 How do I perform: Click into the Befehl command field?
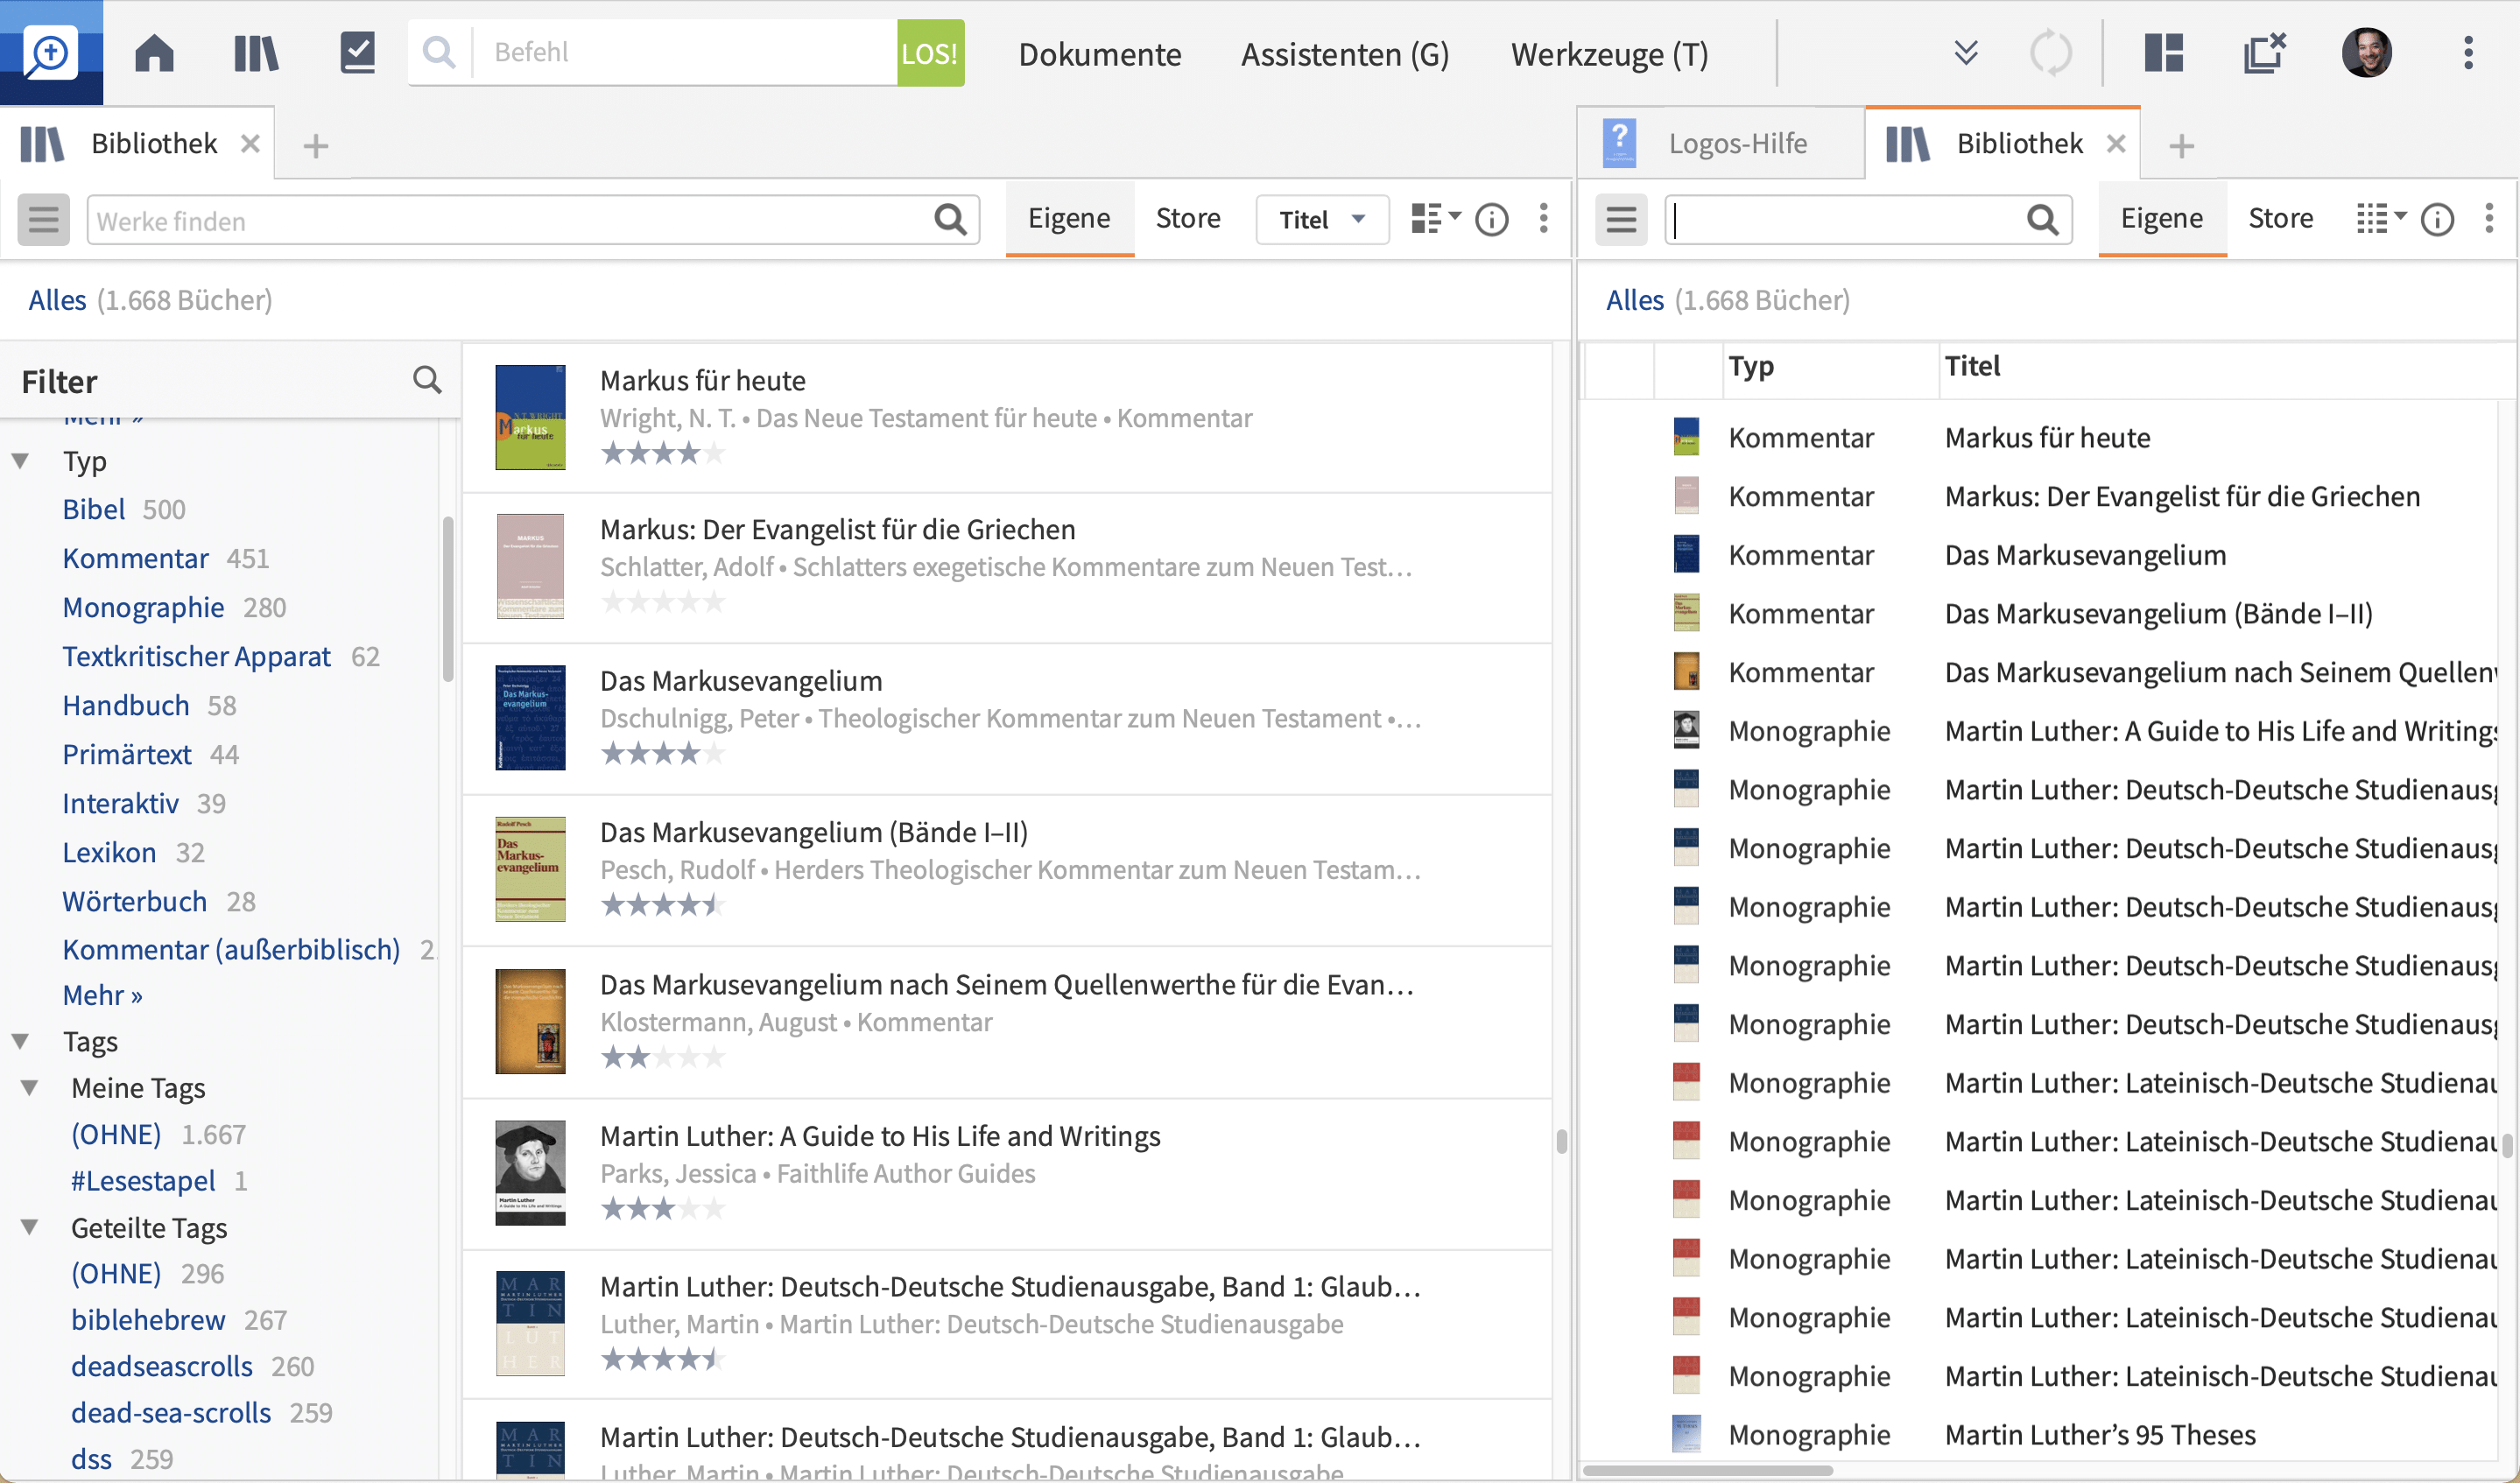point(685,52)
